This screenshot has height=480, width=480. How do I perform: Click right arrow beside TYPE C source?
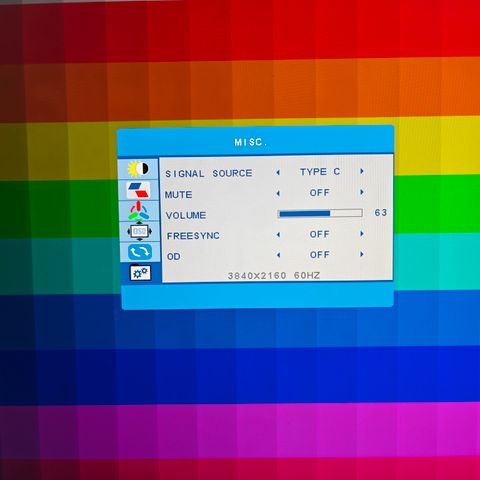362,171
